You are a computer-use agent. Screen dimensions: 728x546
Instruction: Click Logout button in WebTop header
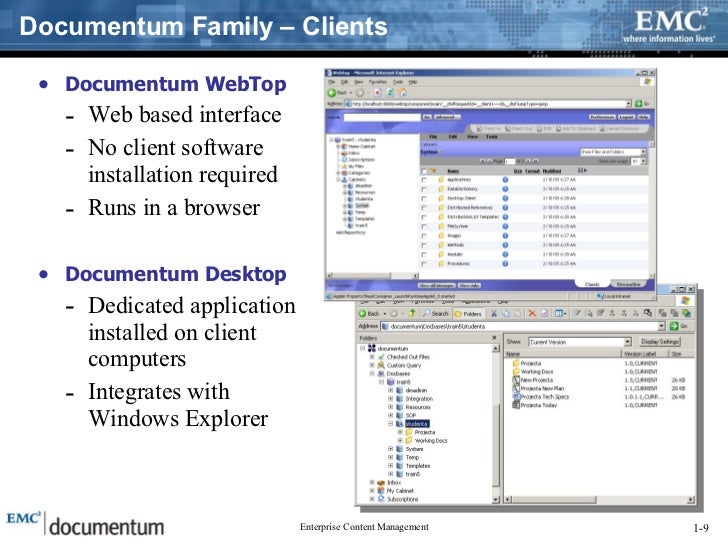[626, 117]
